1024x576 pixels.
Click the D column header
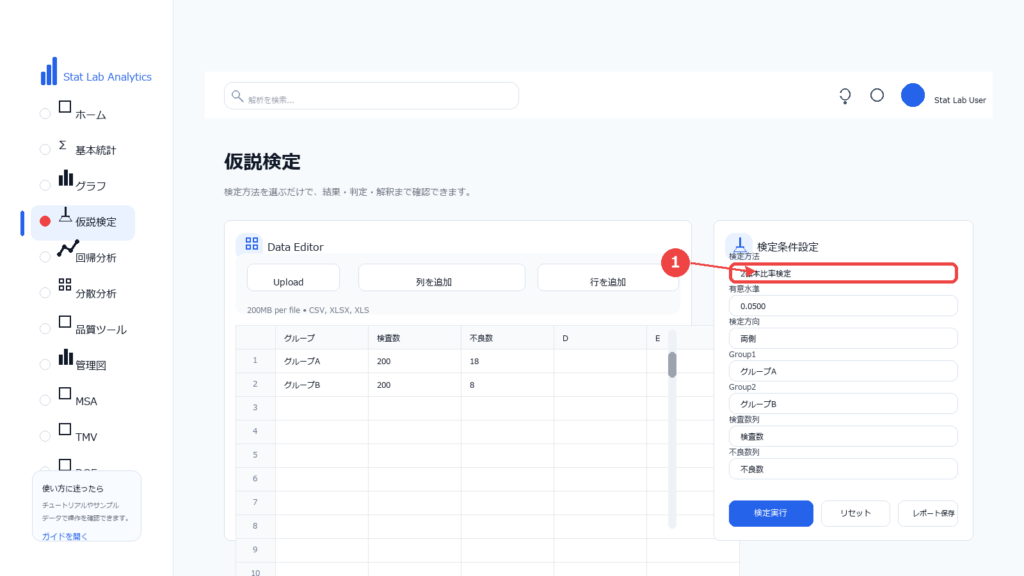pyautogui.click(x=600, y=338)
